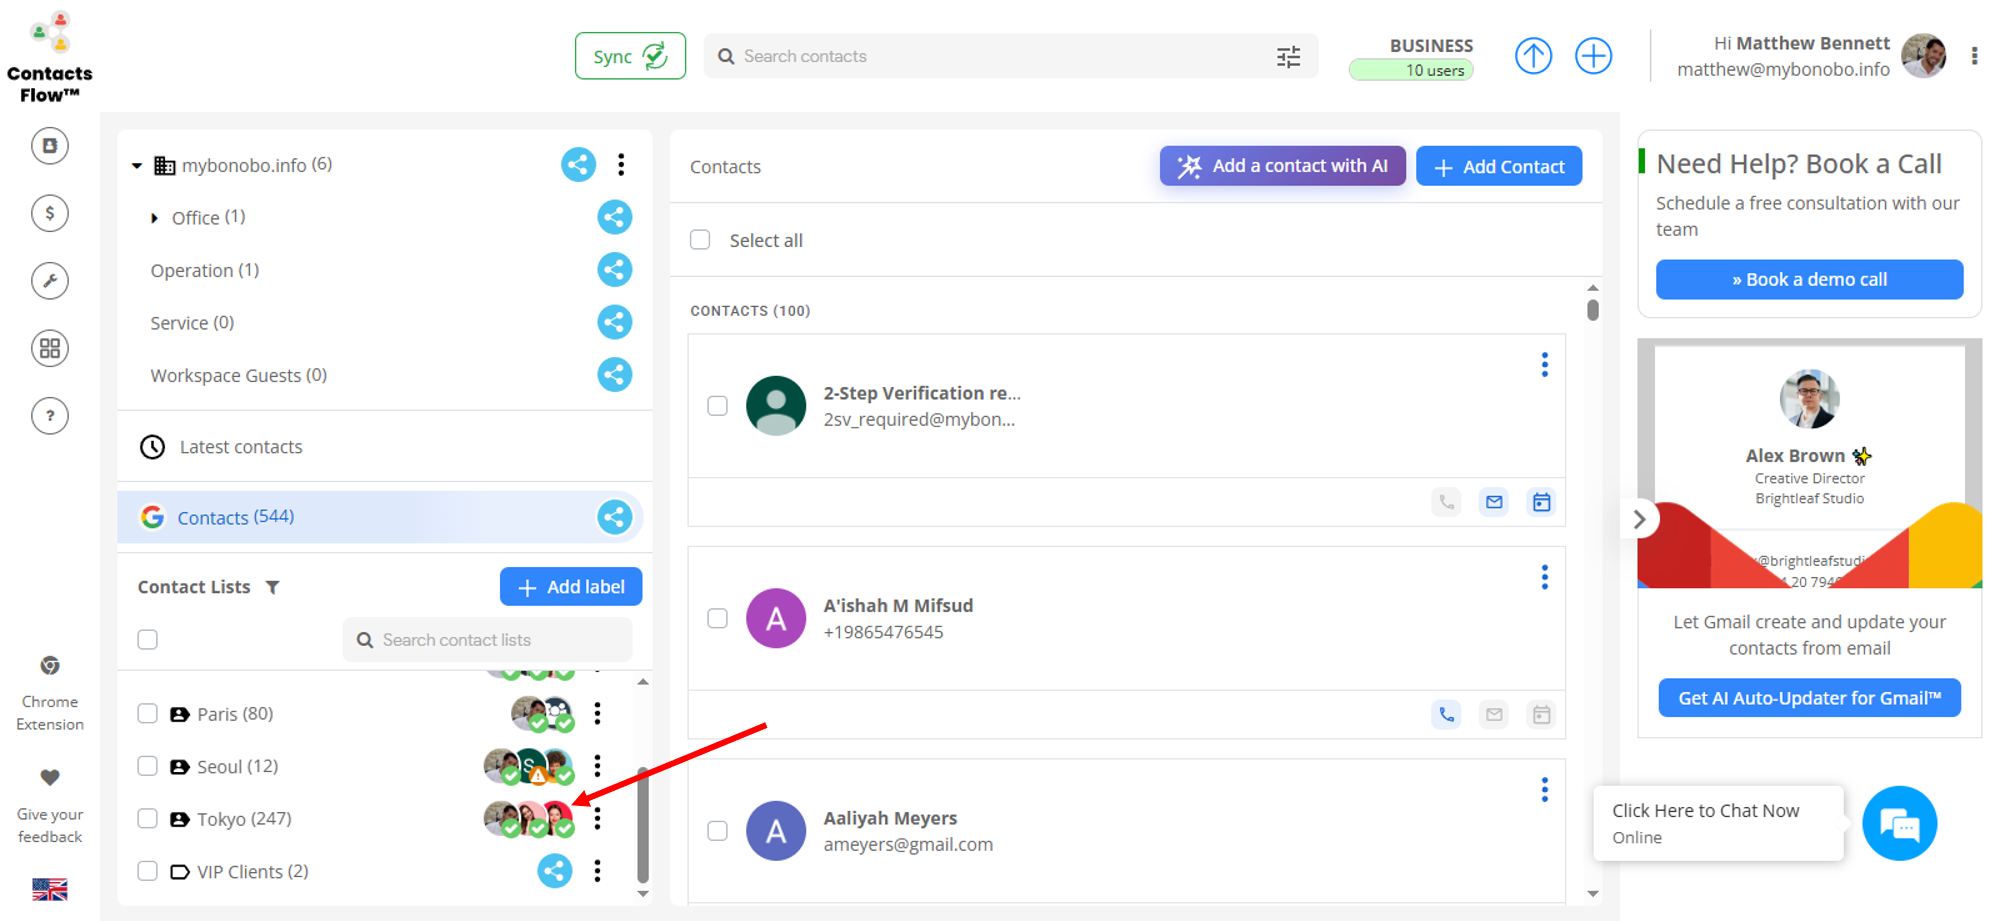Select Google Contacts (544) item
The height and width of the screenshot is (921, 2000).
pyautogui.click(x=235, y=517)
